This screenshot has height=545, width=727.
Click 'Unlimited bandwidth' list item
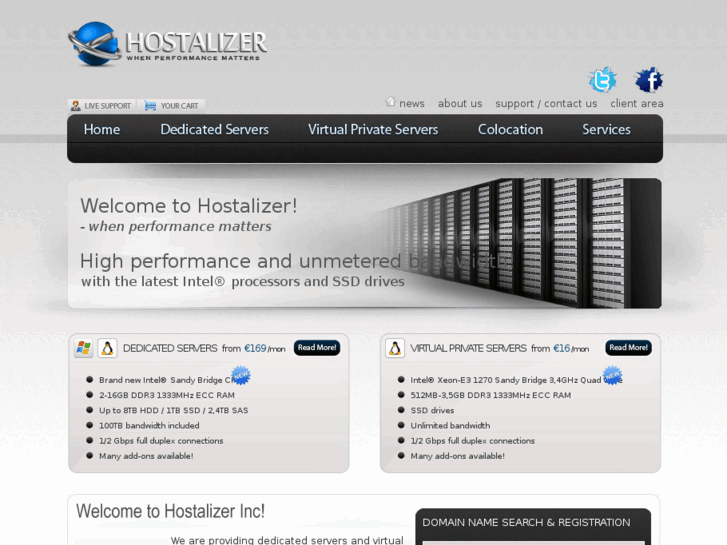point(450,426)
